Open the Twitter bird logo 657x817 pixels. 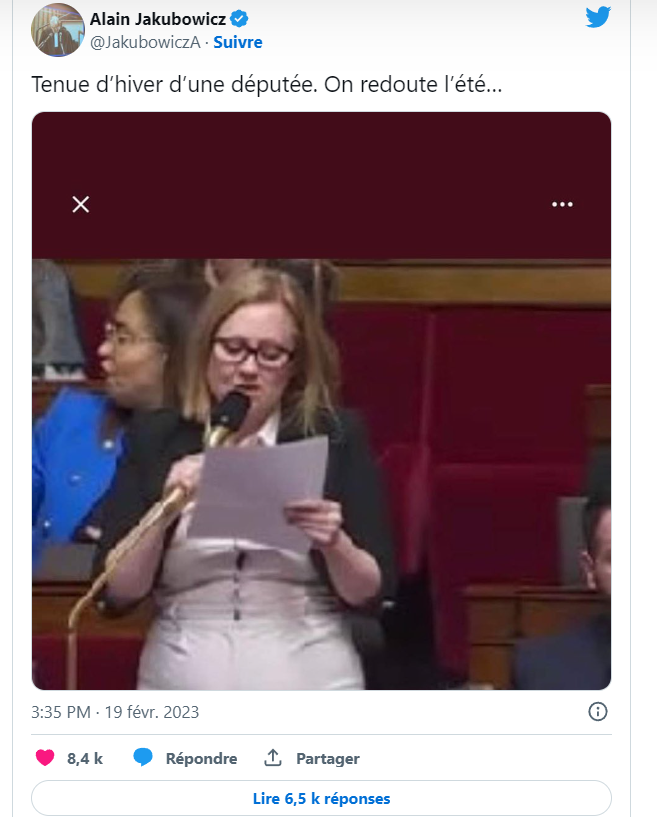click(598, 17)
